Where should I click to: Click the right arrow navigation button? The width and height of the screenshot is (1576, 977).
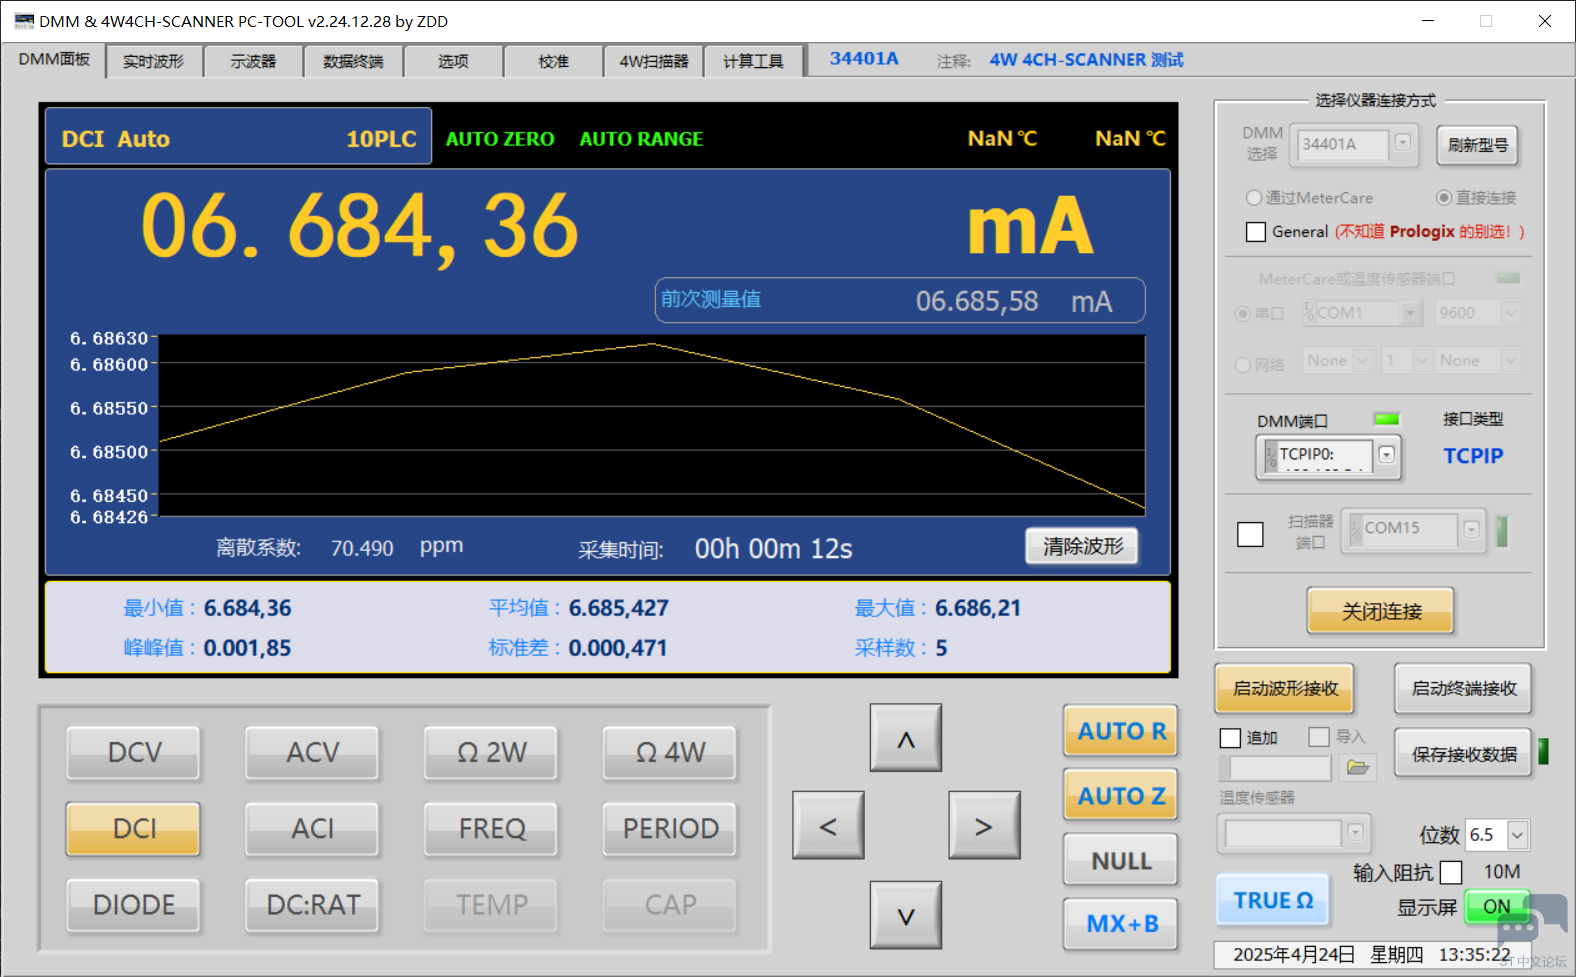point(984,825)
